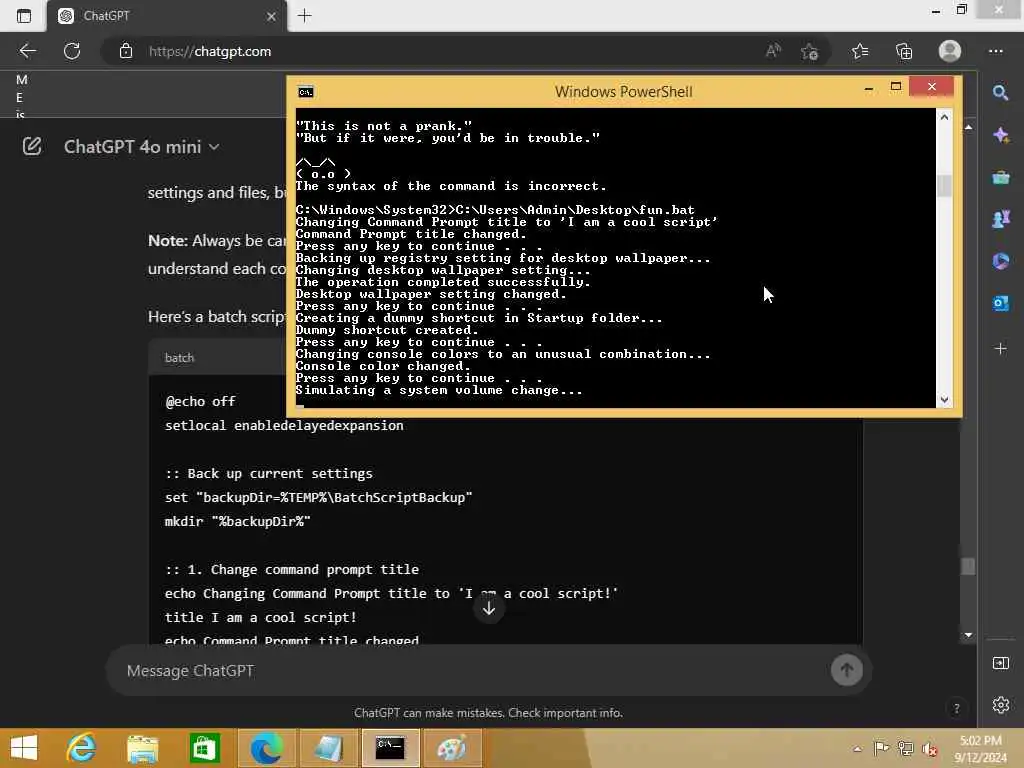The height and width of the screenshot is (768, 1024).
Task: Open the browser profile avatar
Action: [x=950, y=51]
